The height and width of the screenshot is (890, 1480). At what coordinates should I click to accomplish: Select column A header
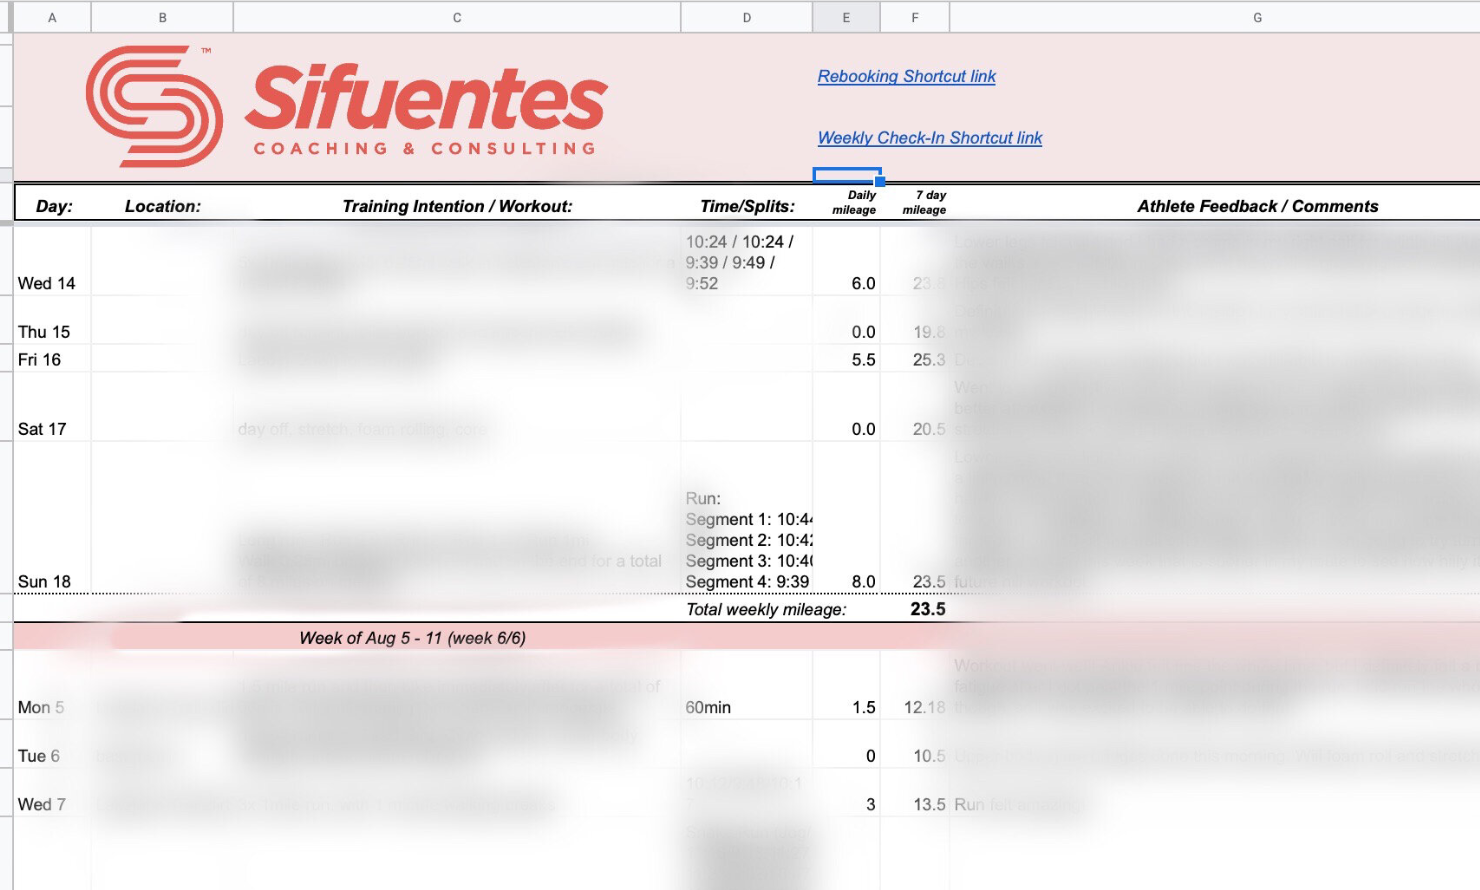[52, 17]
